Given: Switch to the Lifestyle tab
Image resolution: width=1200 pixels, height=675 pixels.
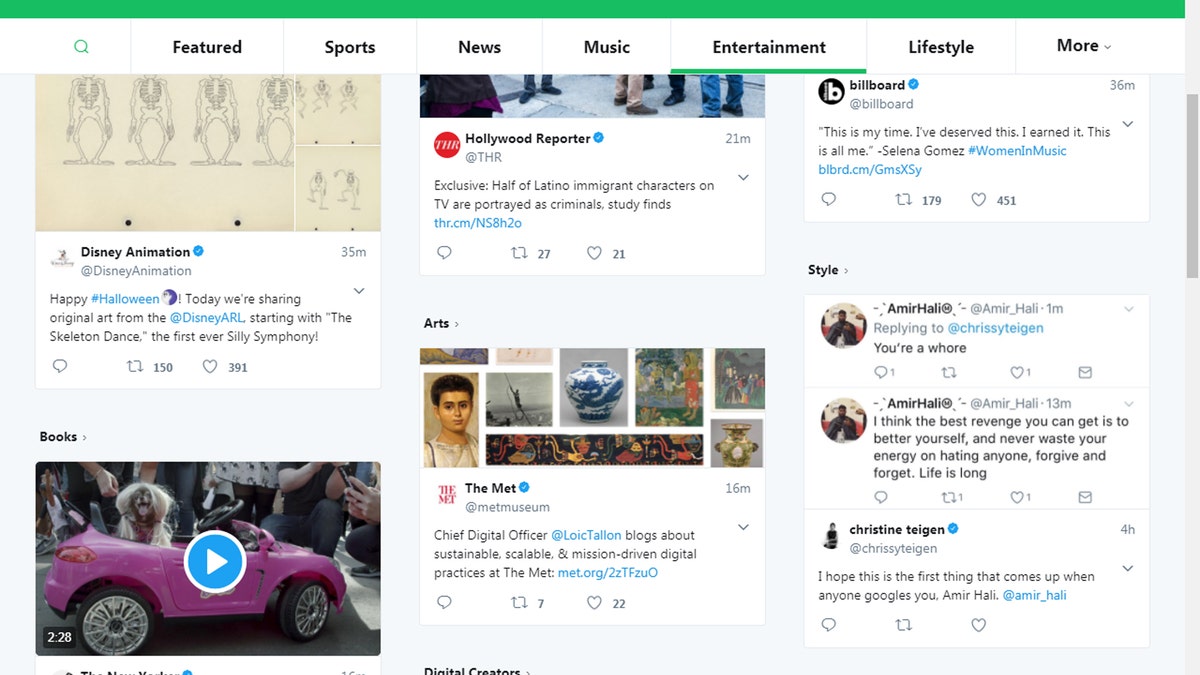Looking at the screenshot, I should [941, 47].
